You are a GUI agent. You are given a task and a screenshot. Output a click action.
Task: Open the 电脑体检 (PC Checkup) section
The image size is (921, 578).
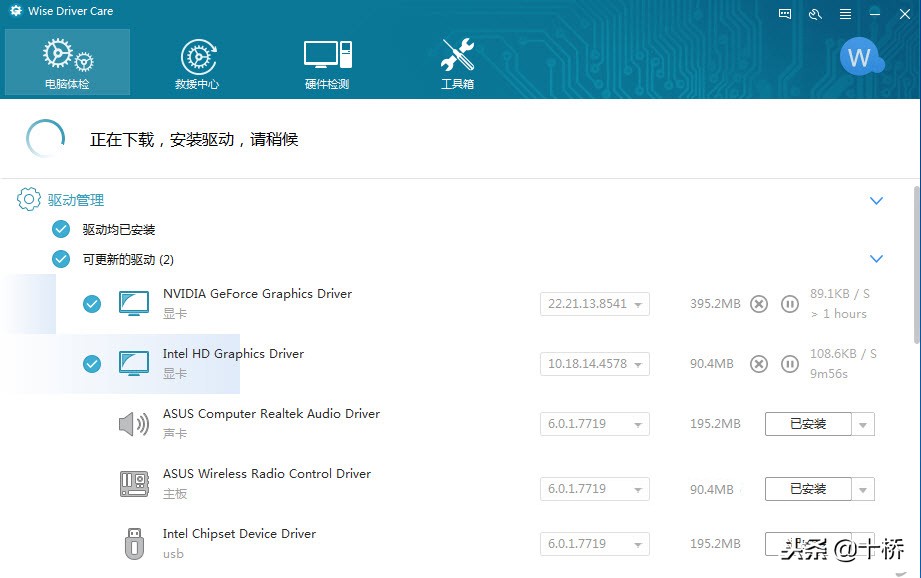click(67, 61)
